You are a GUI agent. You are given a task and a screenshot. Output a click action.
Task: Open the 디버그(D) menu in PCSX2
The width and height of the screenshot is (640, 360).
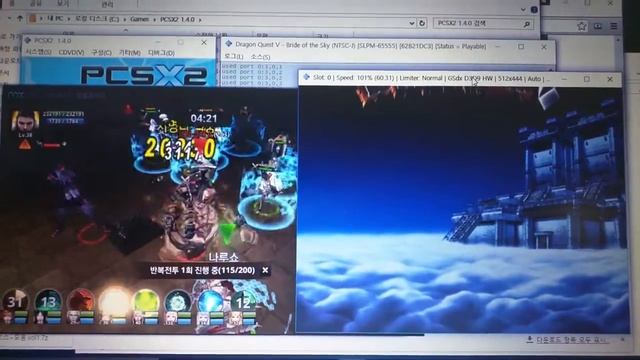tap(161, 53)
